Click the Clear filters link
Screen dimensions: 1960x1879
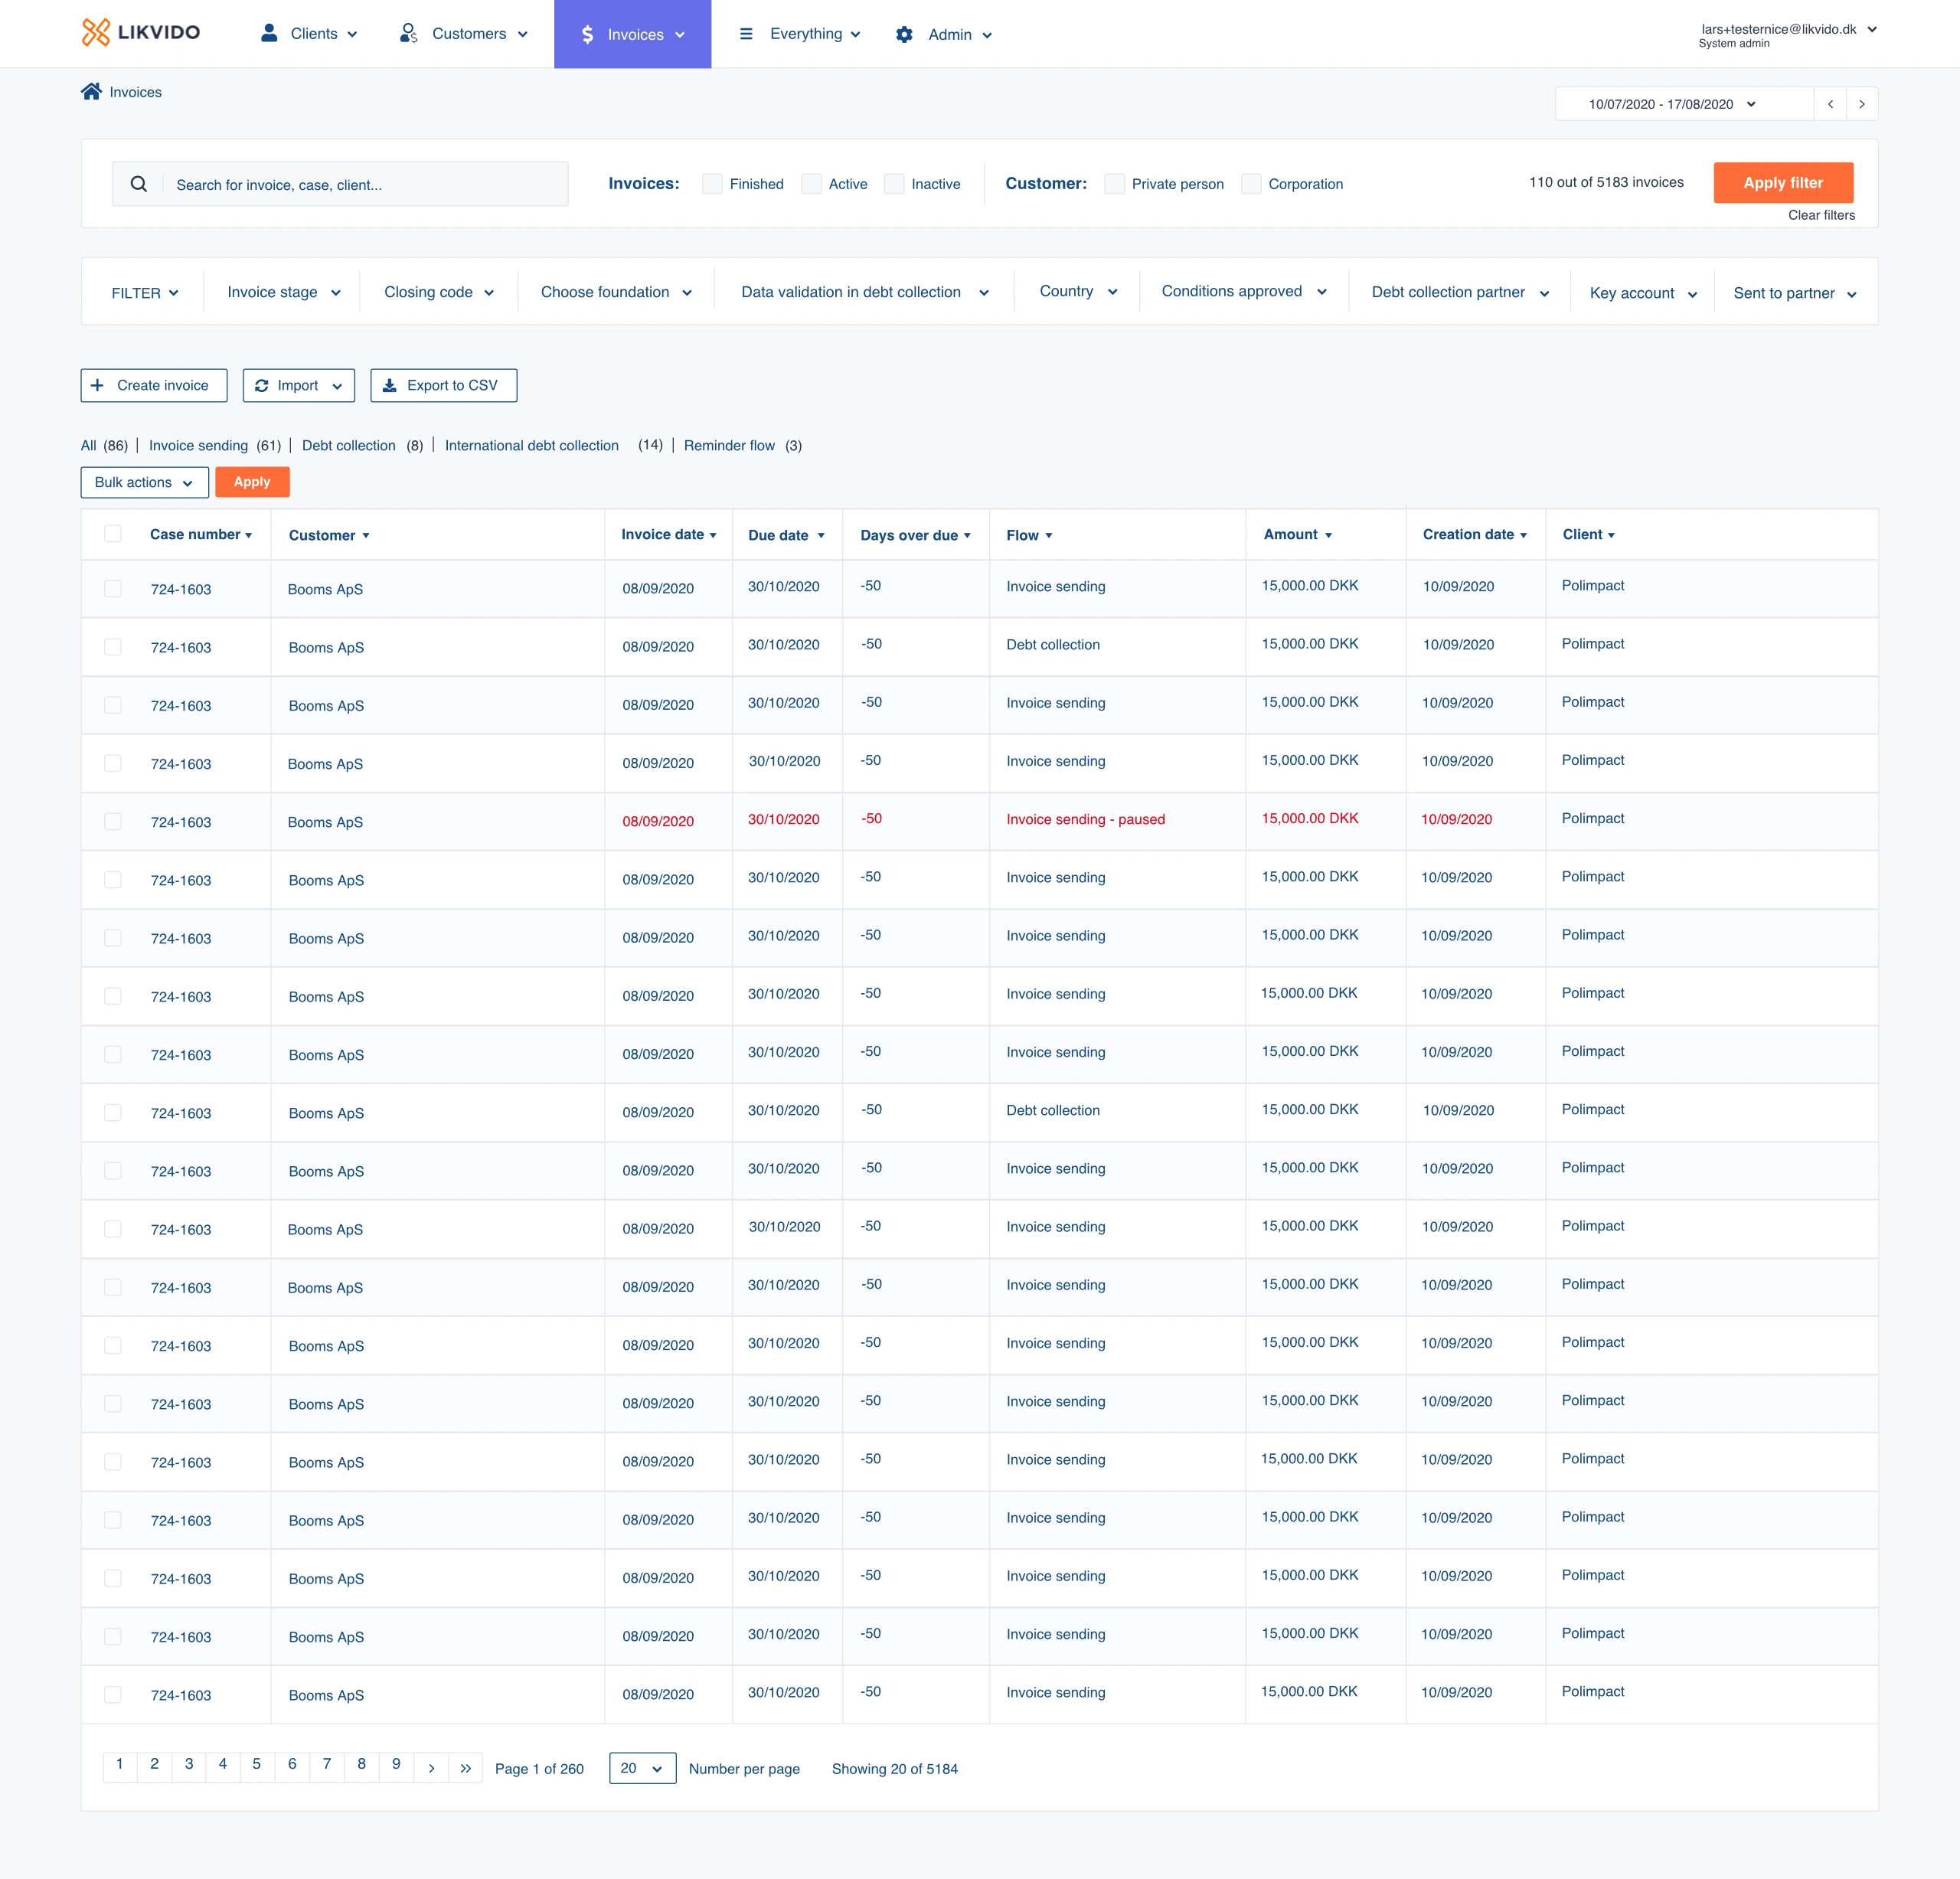click(x=1820, y=215)
